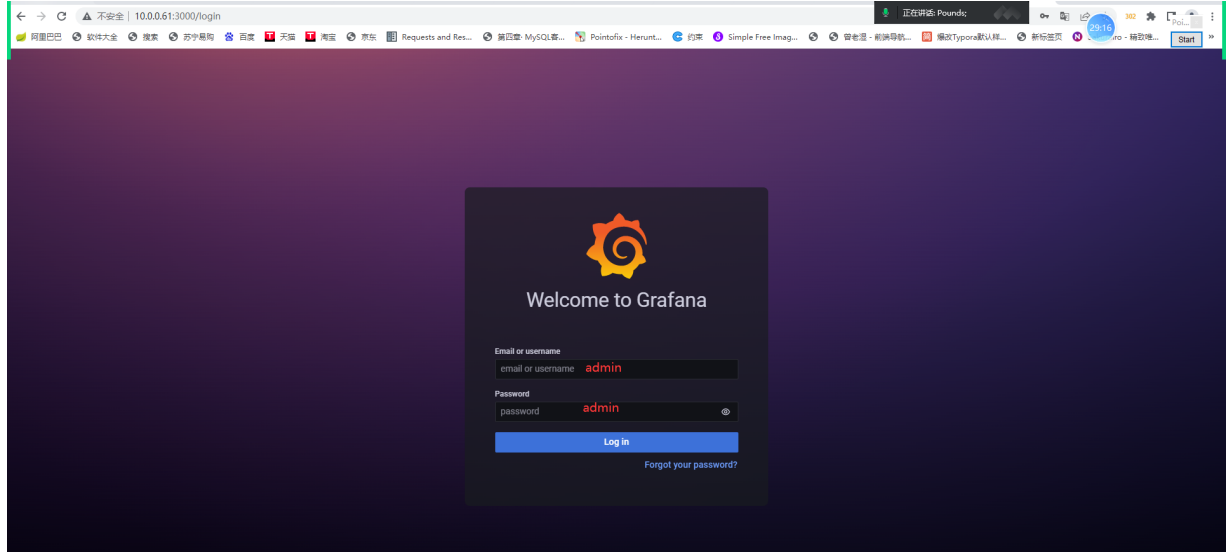The height and width of the screenshot is (552, 1226).
Task: Click the Grafana logo
Action: coord(617,245)
